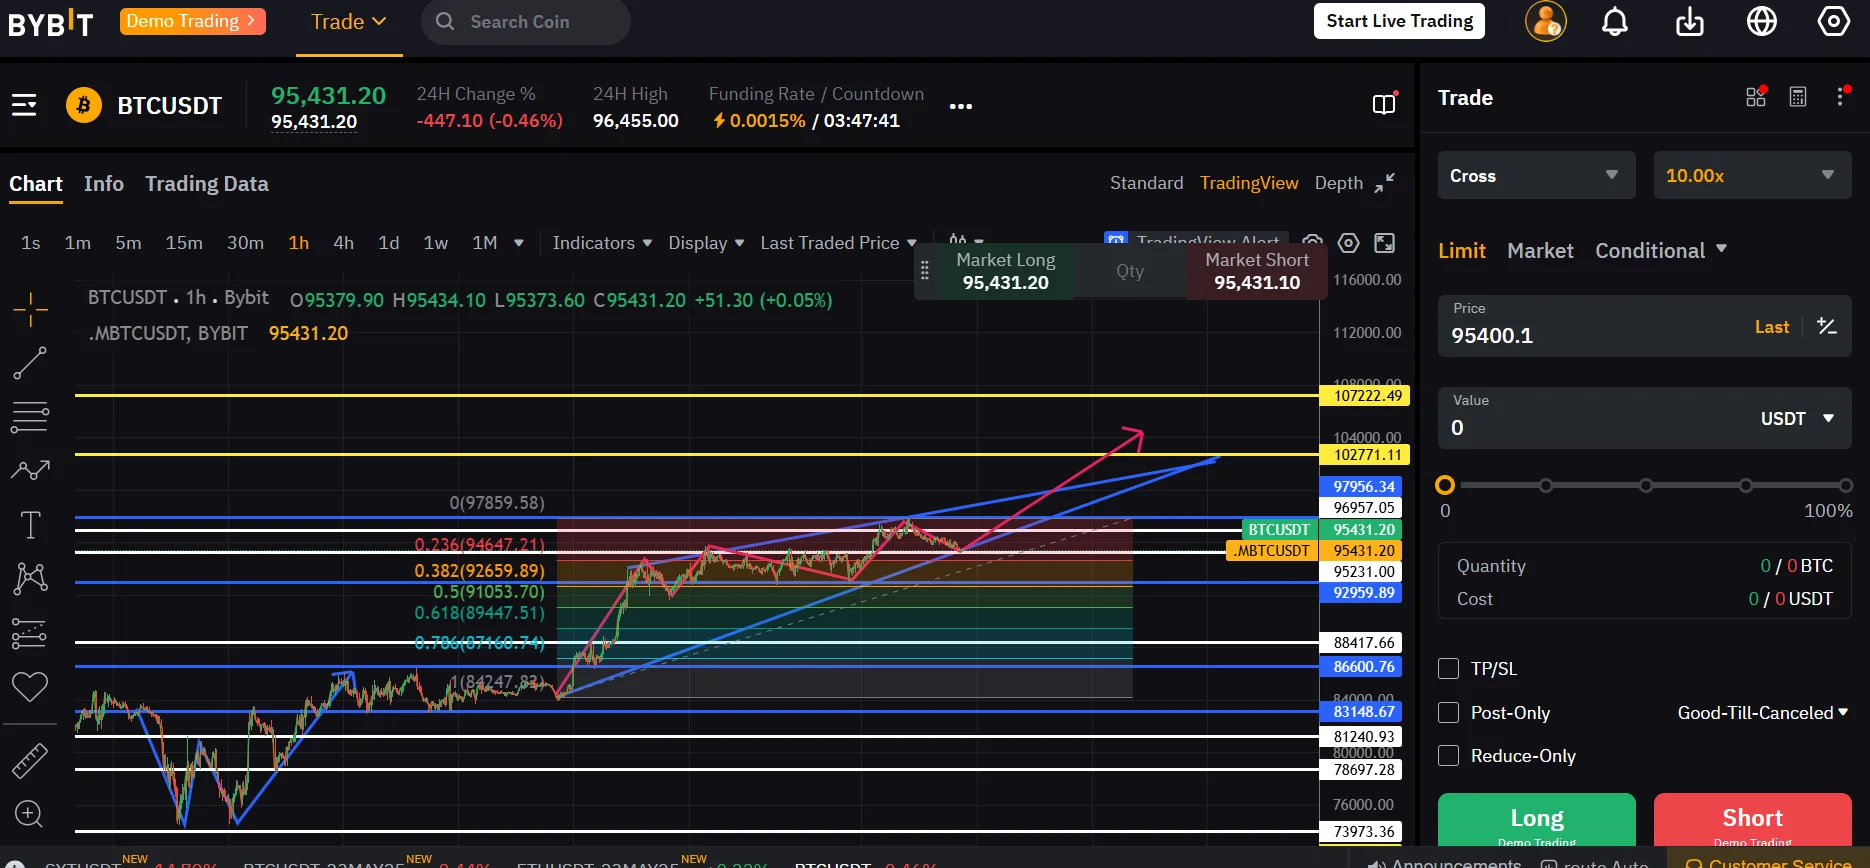Open the globe language selector
Screen dimensions: 1870x868
[1762, 21]
